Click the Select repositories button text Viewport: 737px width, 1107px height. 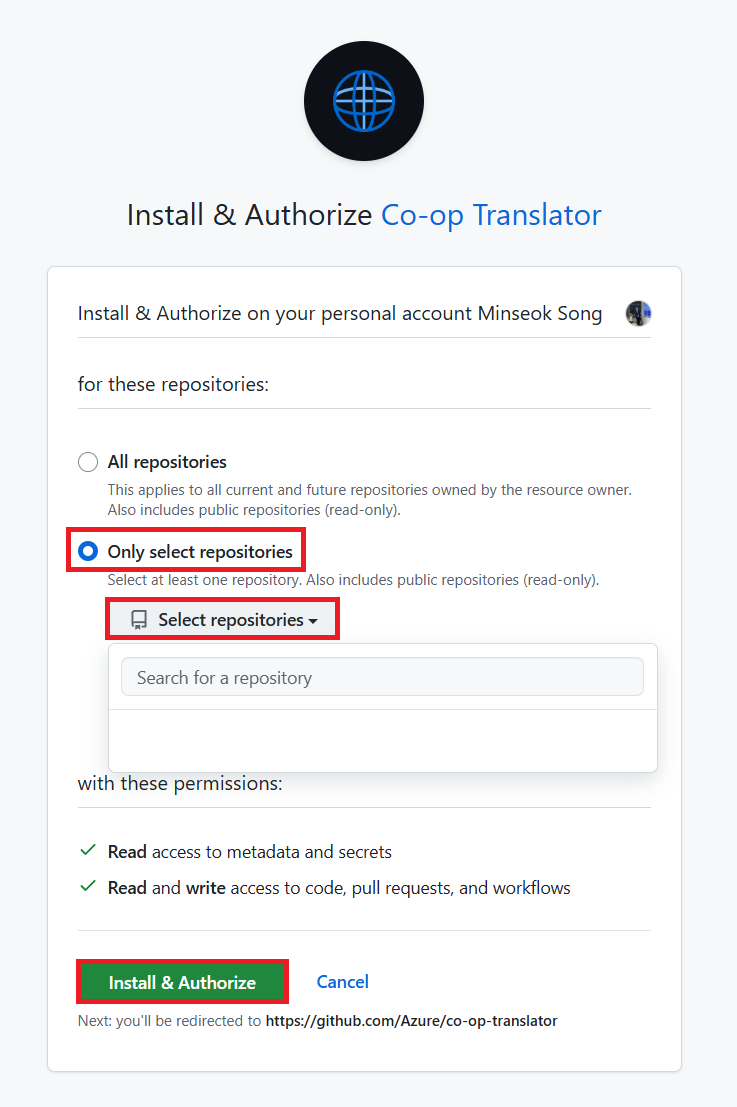tap(231, 619)
